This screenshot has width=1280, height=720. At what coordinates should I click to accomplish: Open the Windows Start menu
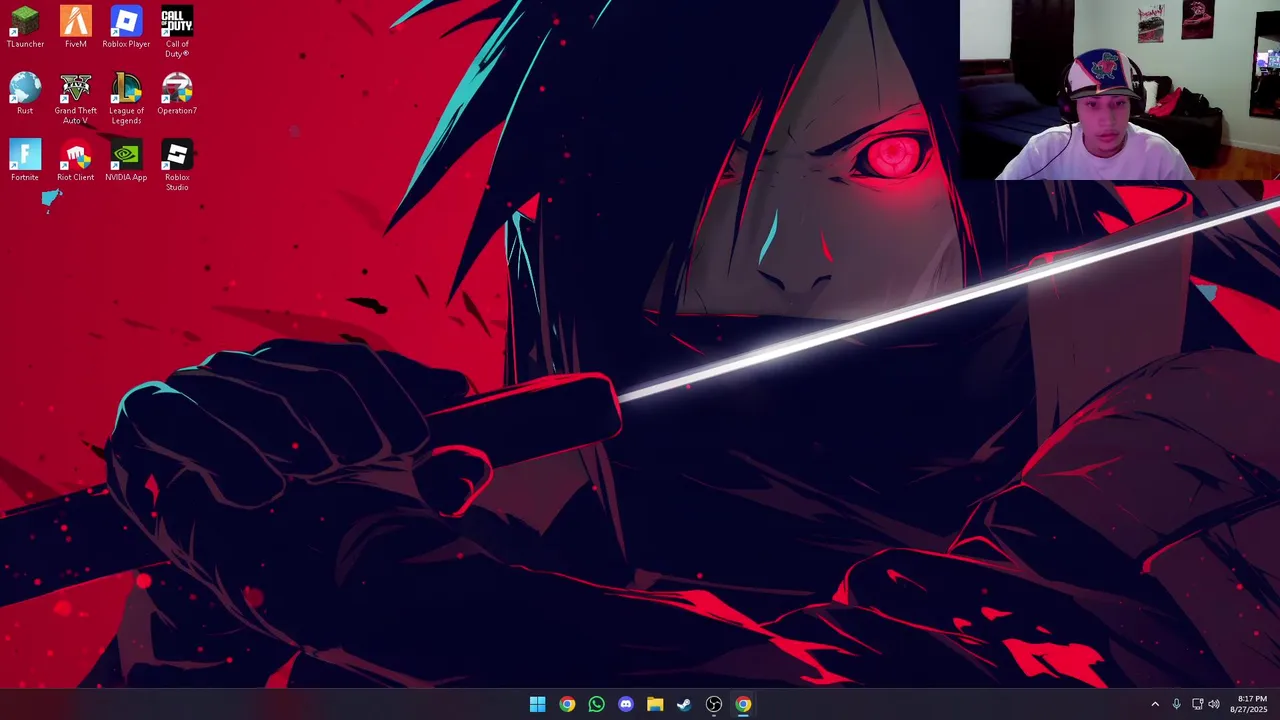(537, 704)
